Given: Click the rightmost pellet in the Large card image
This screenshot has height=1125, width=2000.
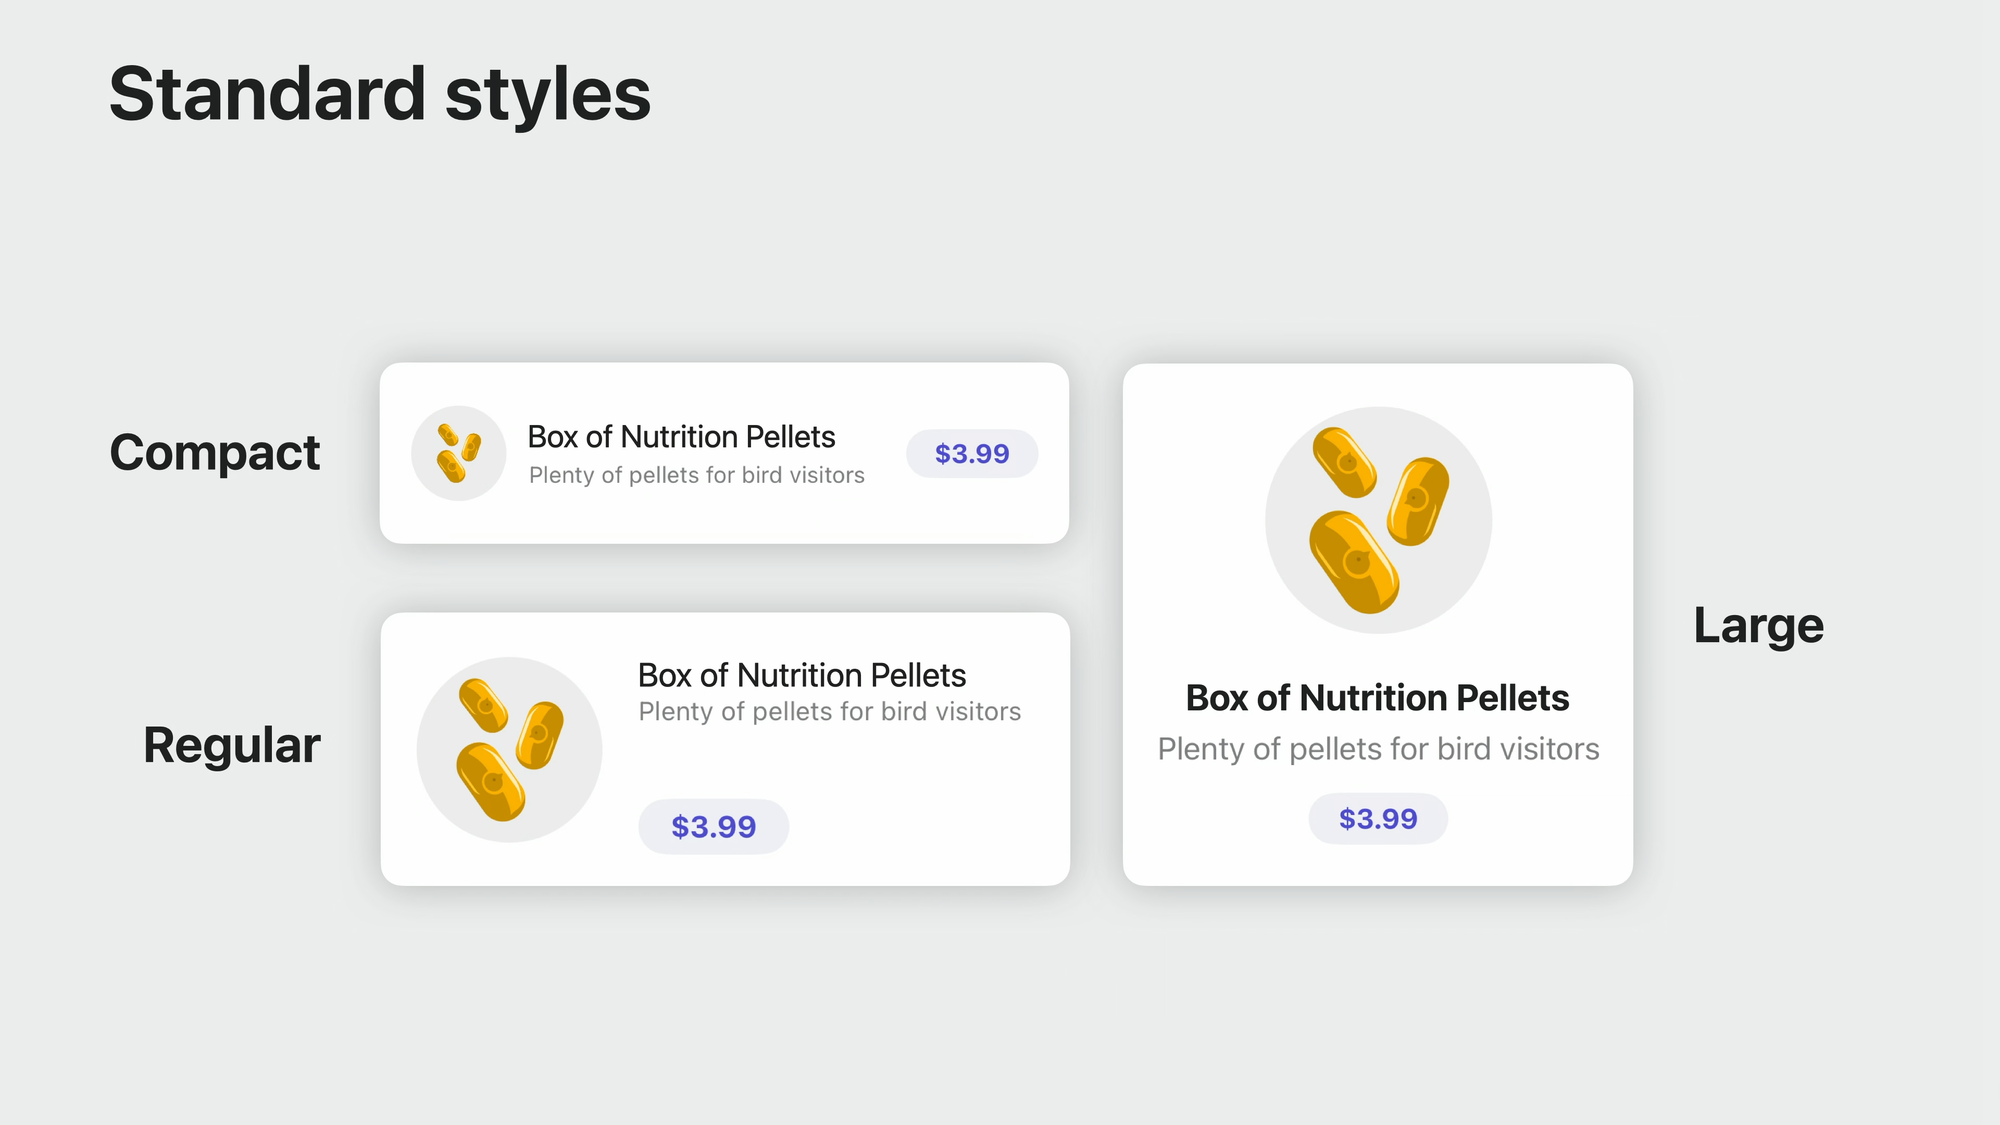Looking at the screenshot, I should [1418, 501].
